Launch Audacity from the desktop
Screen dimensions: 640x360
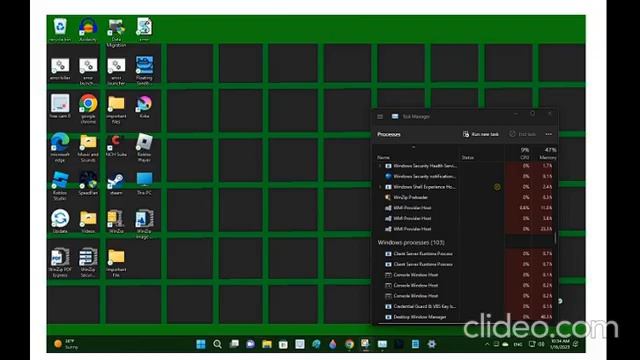(88, 30)
